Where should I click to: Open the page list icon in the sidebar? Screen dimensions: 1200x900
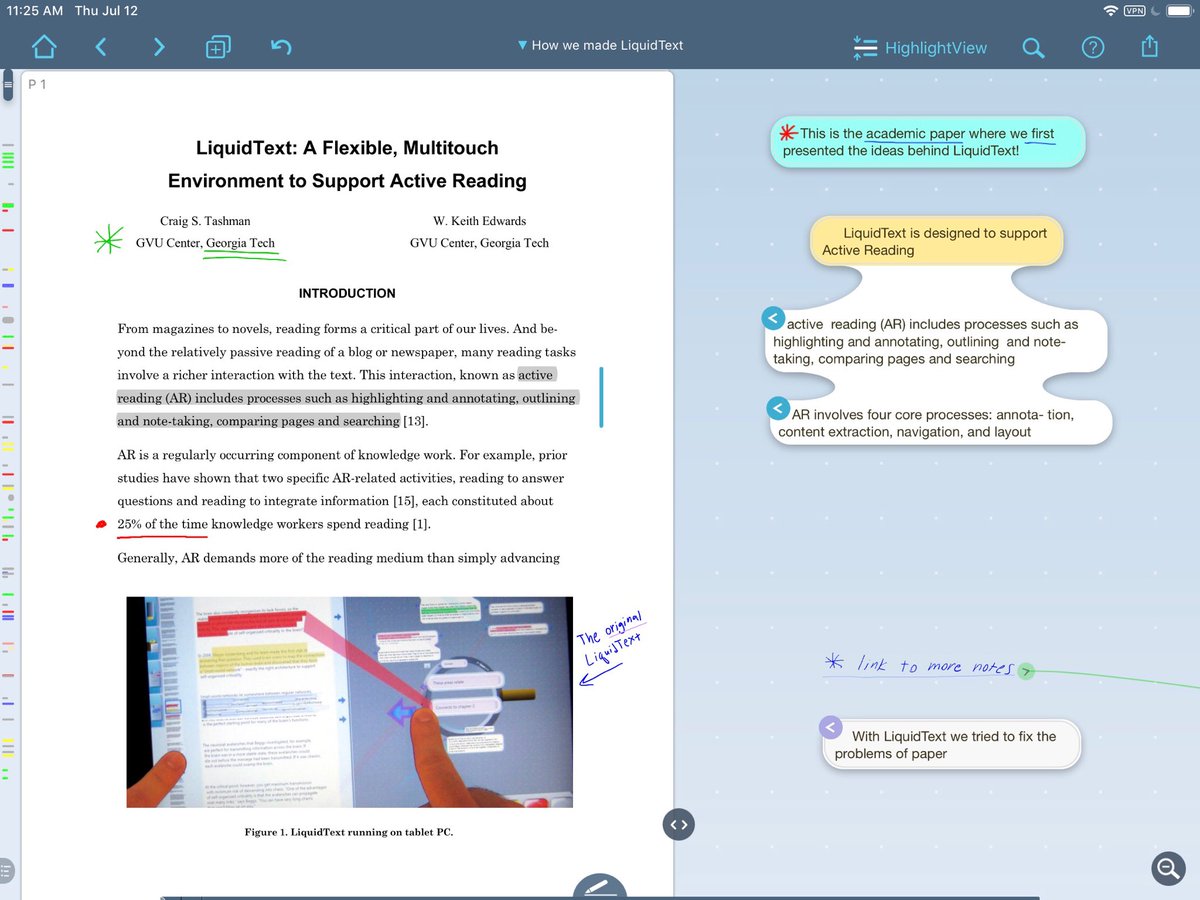(x=8, y=870)
